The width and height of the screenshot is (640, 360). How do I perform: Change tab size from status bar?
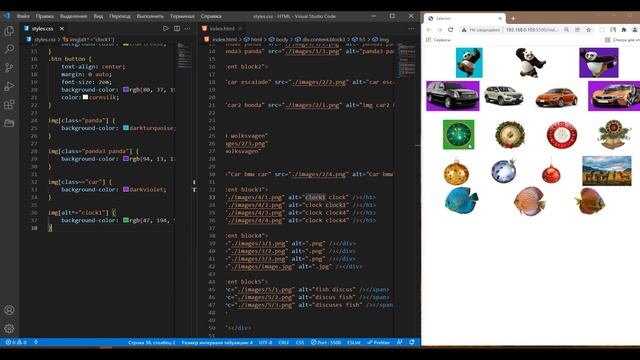point(217,342)
